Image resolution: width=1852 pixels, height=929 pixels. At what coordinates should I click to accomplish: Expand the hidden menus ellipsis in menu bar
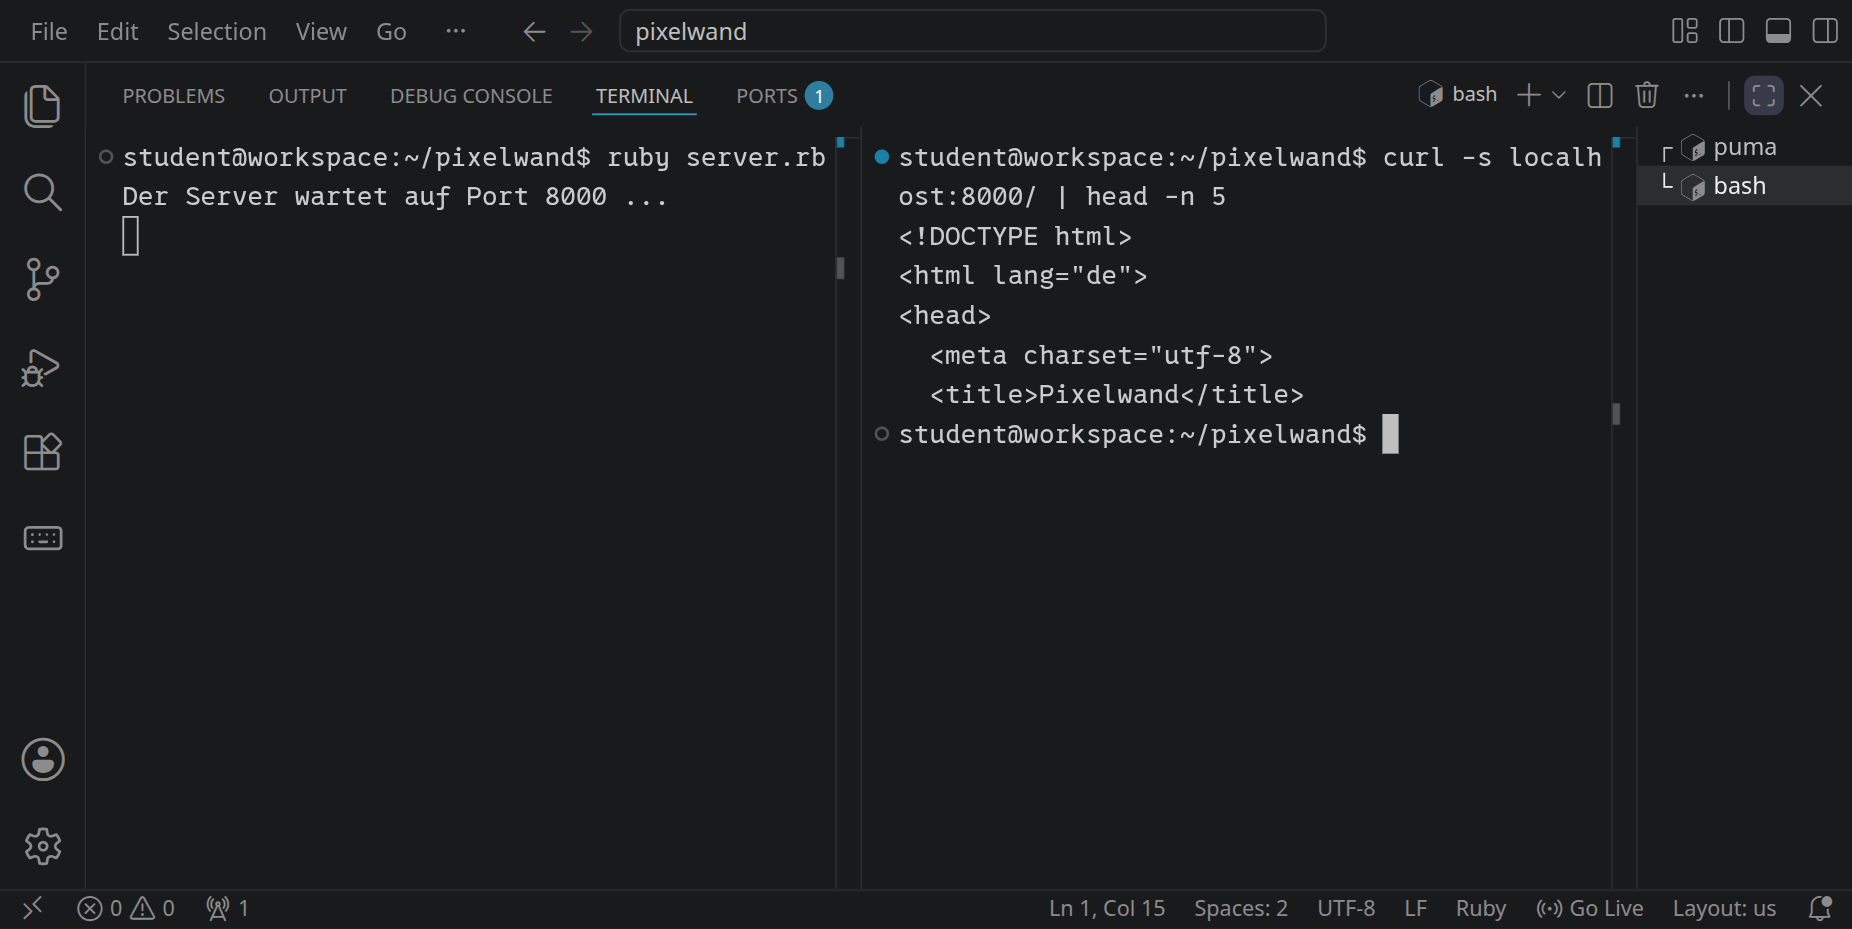[x=456, y=31]
